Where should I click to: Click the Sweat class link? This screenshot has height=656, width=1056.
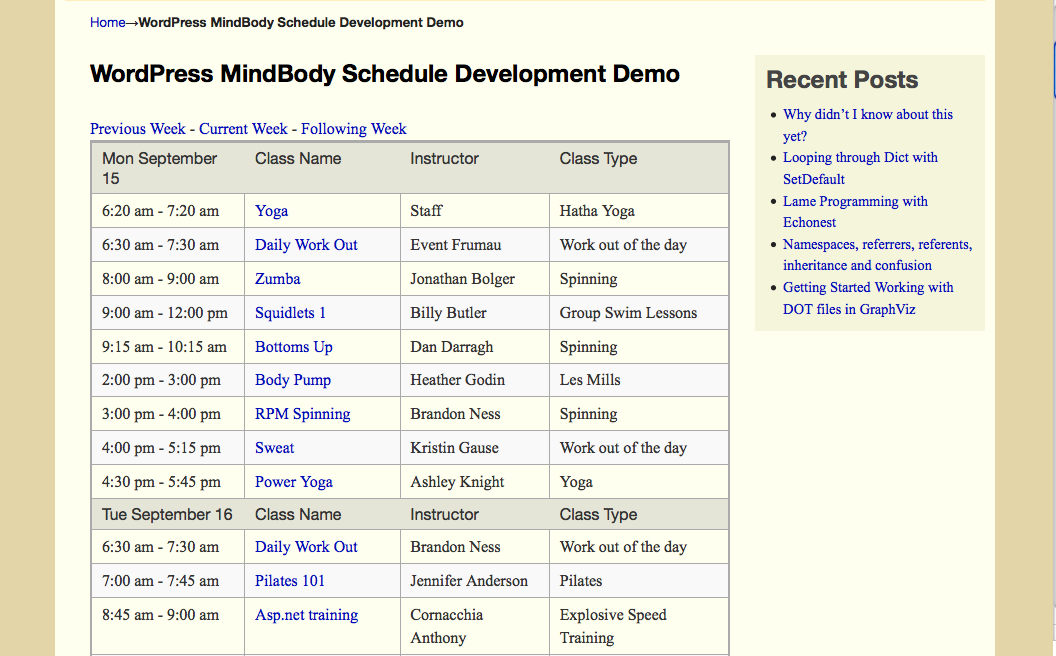pyautogui.click(x=274, y=448)
